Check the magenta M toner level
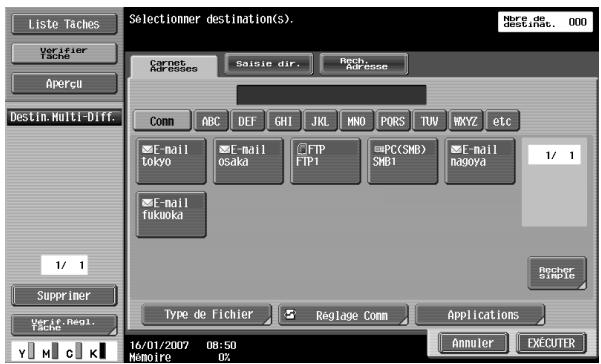 (x=50, y=351)
